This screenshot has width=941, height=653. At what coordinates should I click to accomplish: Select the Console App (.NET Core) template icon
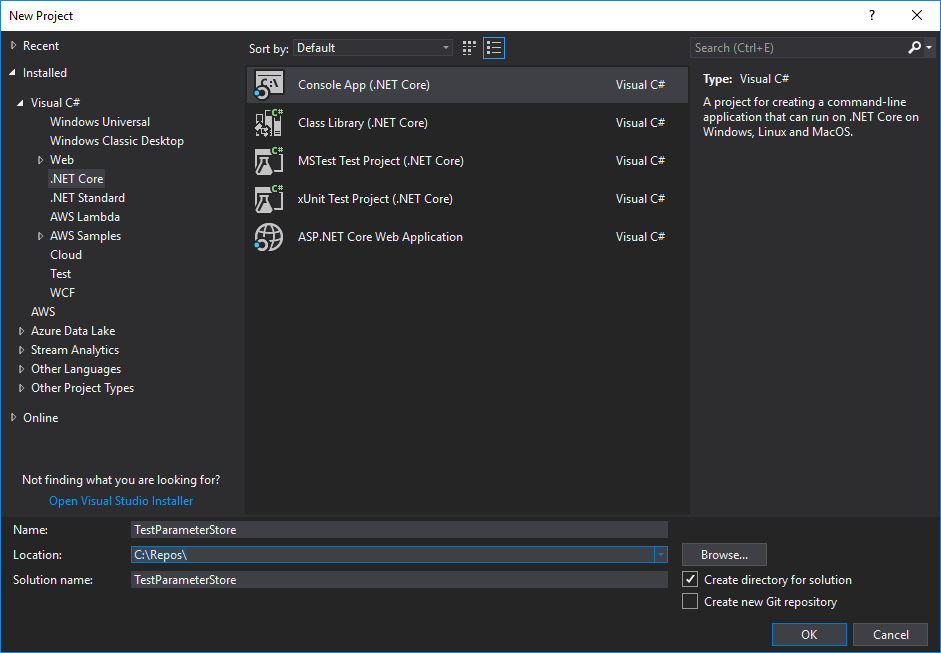click(x=269, y=85)
